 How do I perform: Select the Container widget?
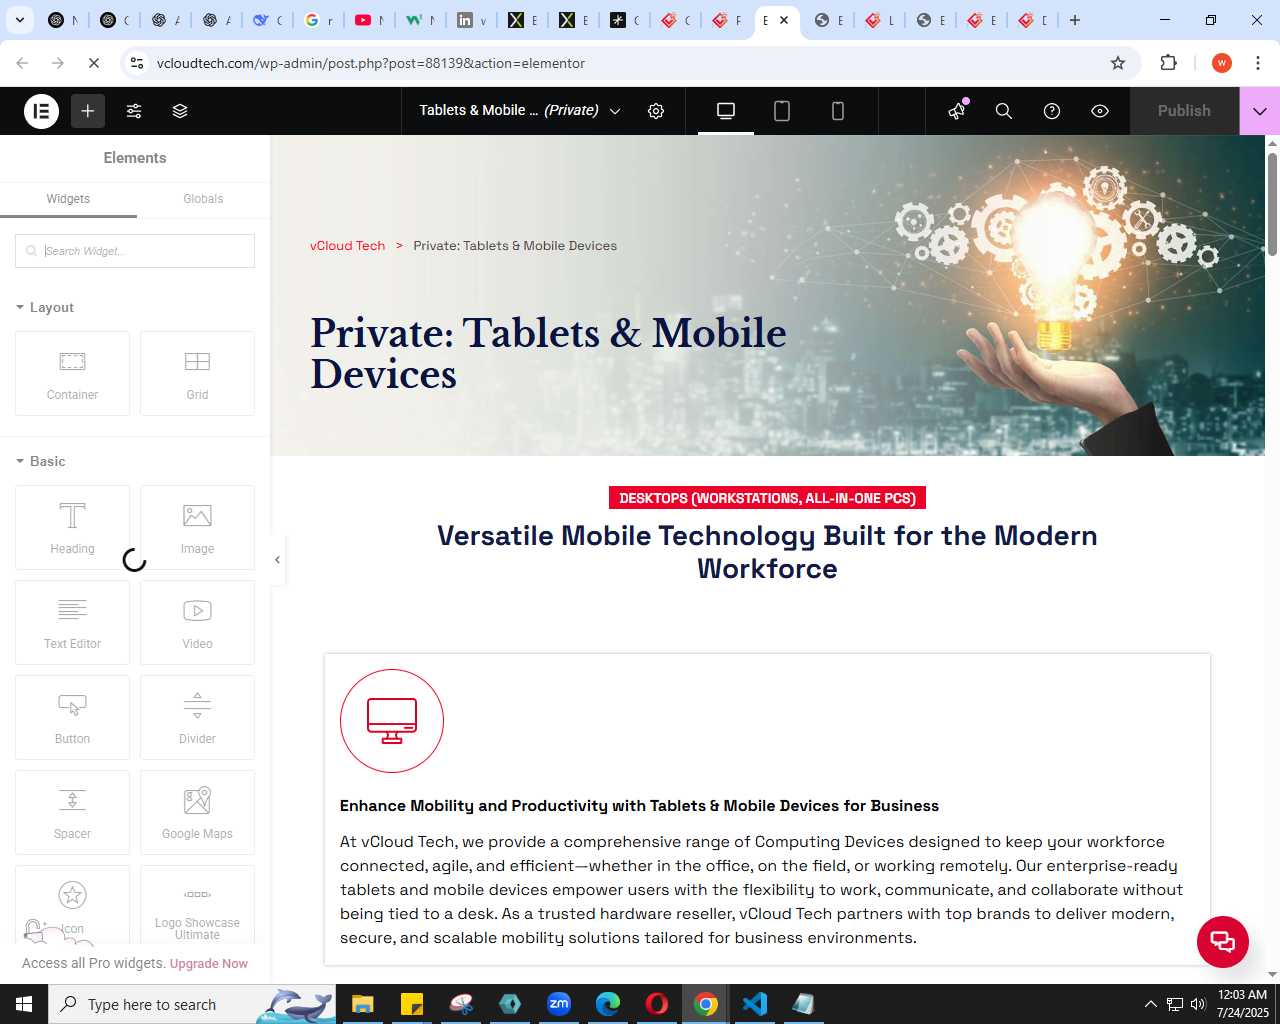click(x=72, y=373)
